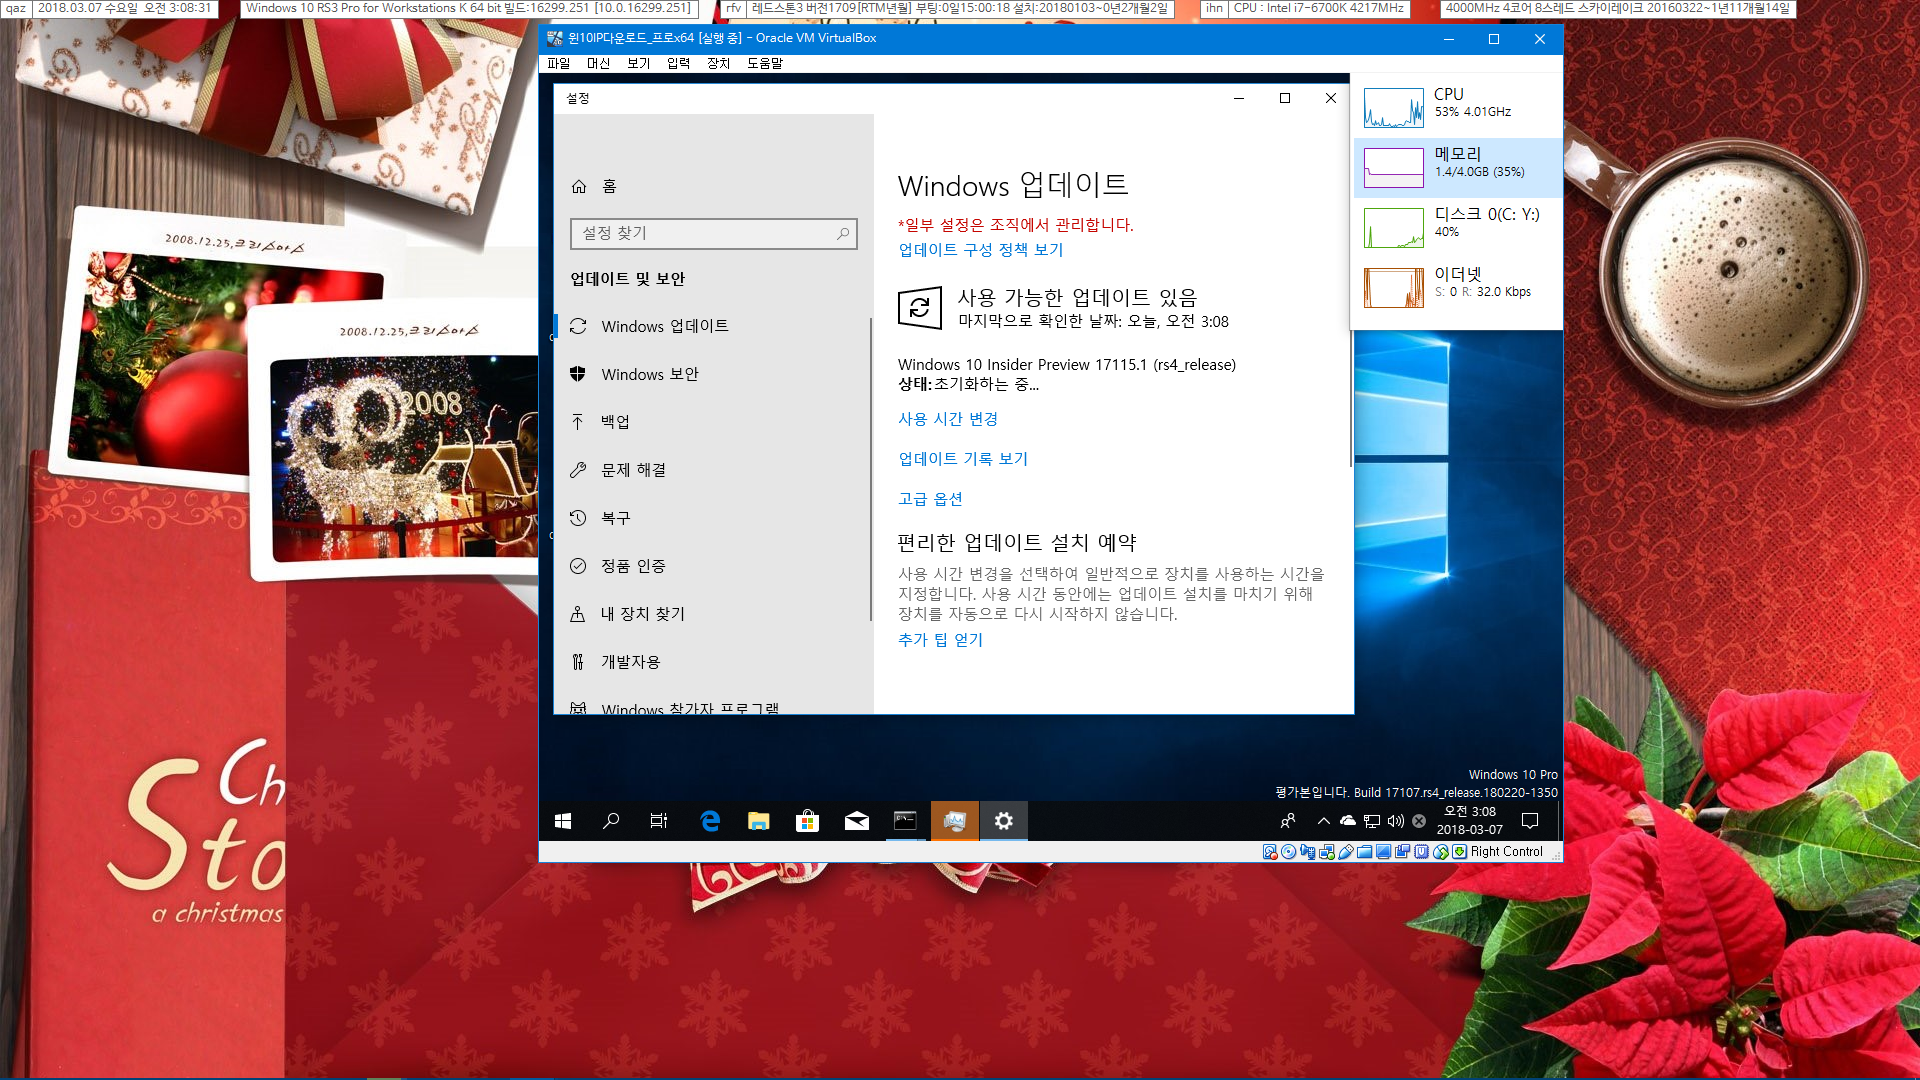The height and width of the screenshot is (1080, 1920).
Task: Maximize the 설정 settings window
Action: (1285, 98)
